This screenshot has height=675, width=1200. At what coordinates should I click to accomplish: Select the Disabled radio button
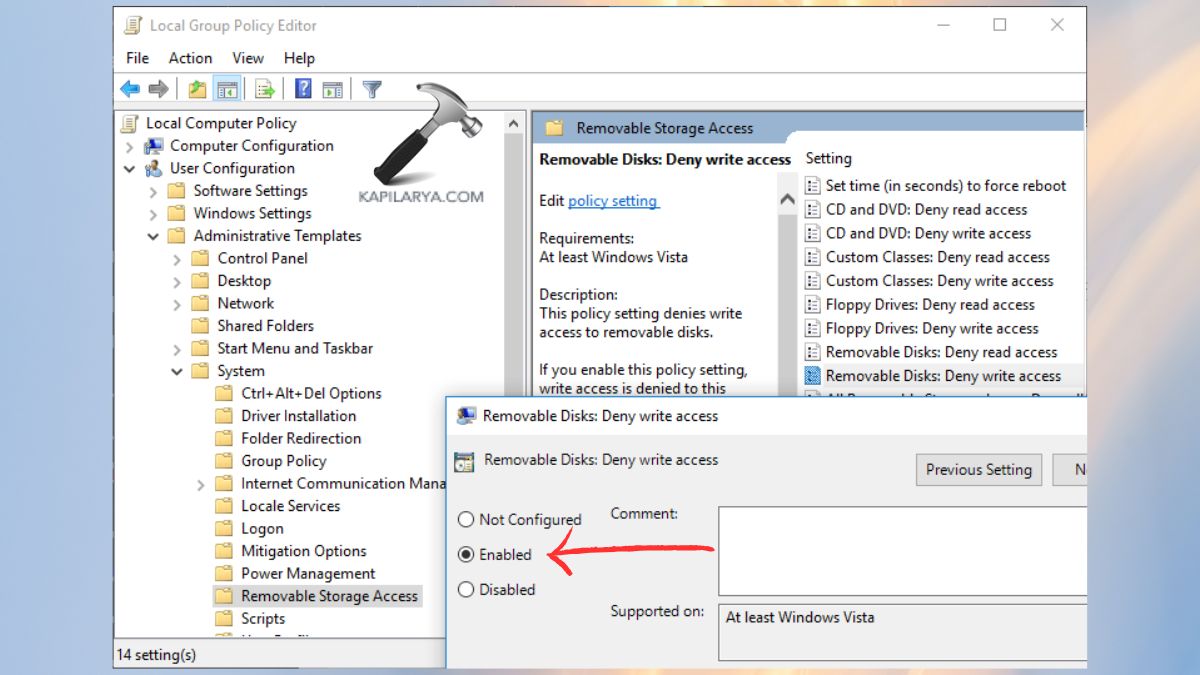(x=465, y=589)
